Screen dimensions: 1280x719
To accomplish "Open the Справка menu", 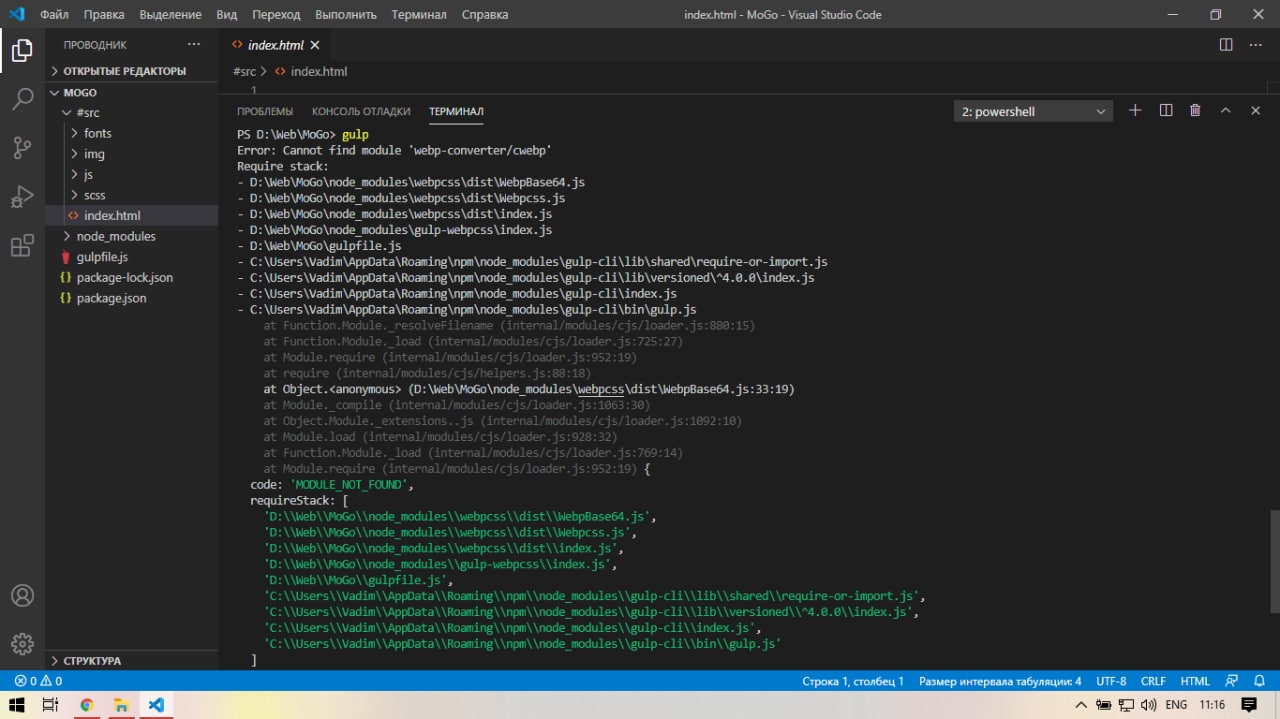I will [485, 15].
